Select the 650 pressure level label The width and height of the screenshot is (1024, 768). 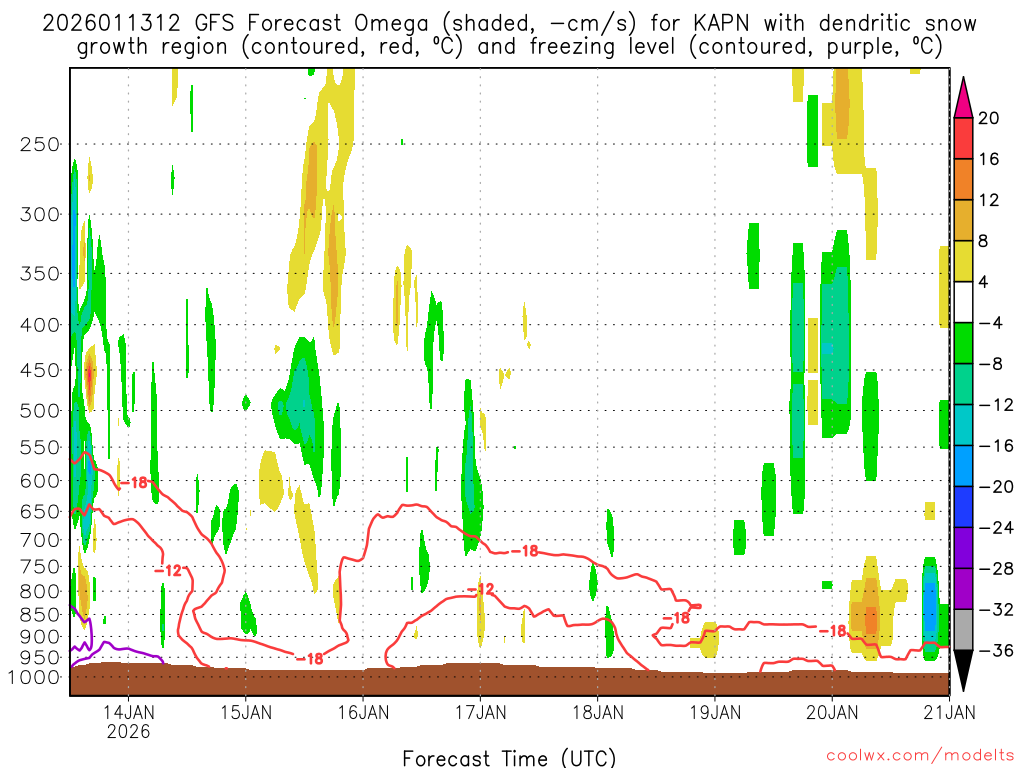click(40, 511)
